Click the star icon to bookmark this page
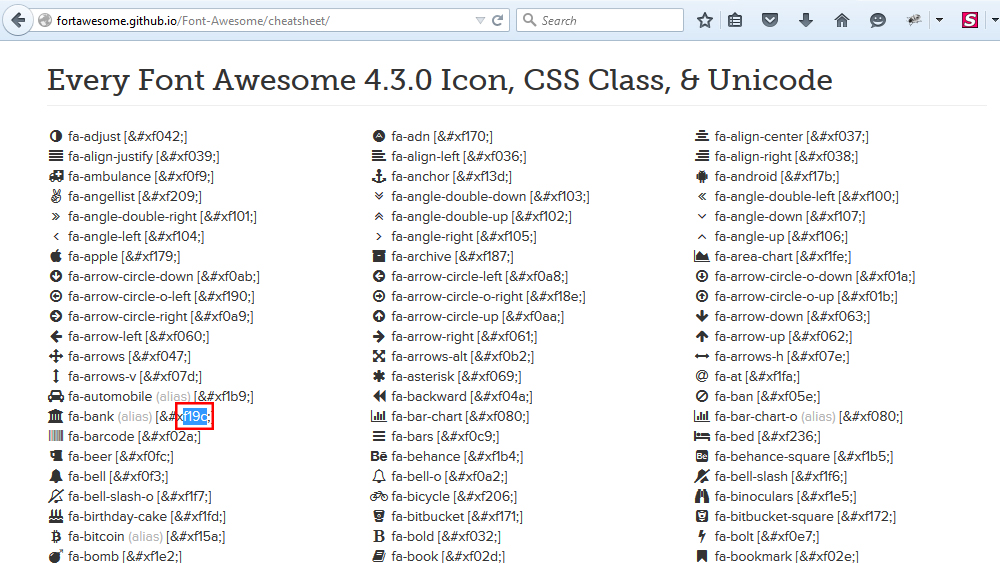Image resolution: width=1000 pixels, height=563 pixels. [x=705, y=20]
